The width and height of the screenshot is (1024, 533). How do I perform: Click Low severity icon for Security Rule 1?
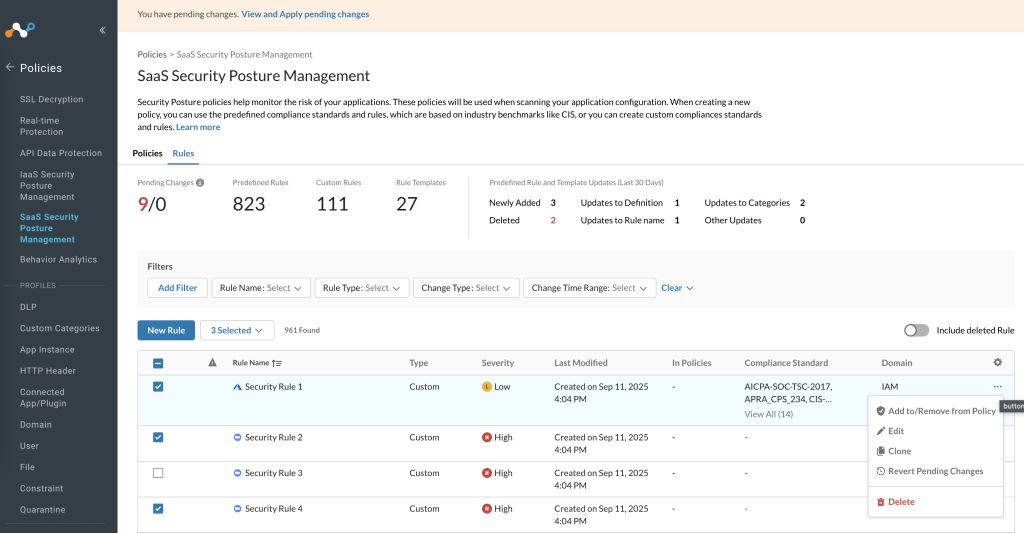coord(487,387)
